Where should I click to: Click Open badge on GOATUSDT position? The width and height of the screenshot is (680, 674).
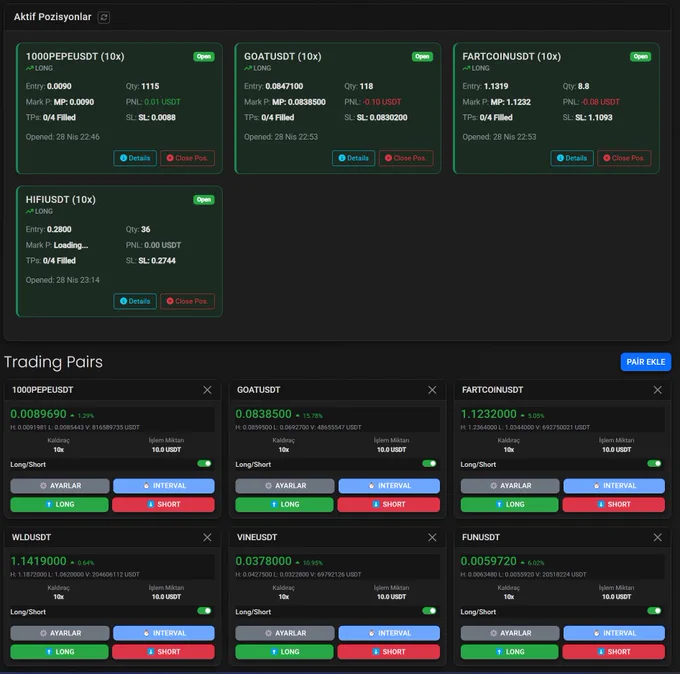[422, 56]
